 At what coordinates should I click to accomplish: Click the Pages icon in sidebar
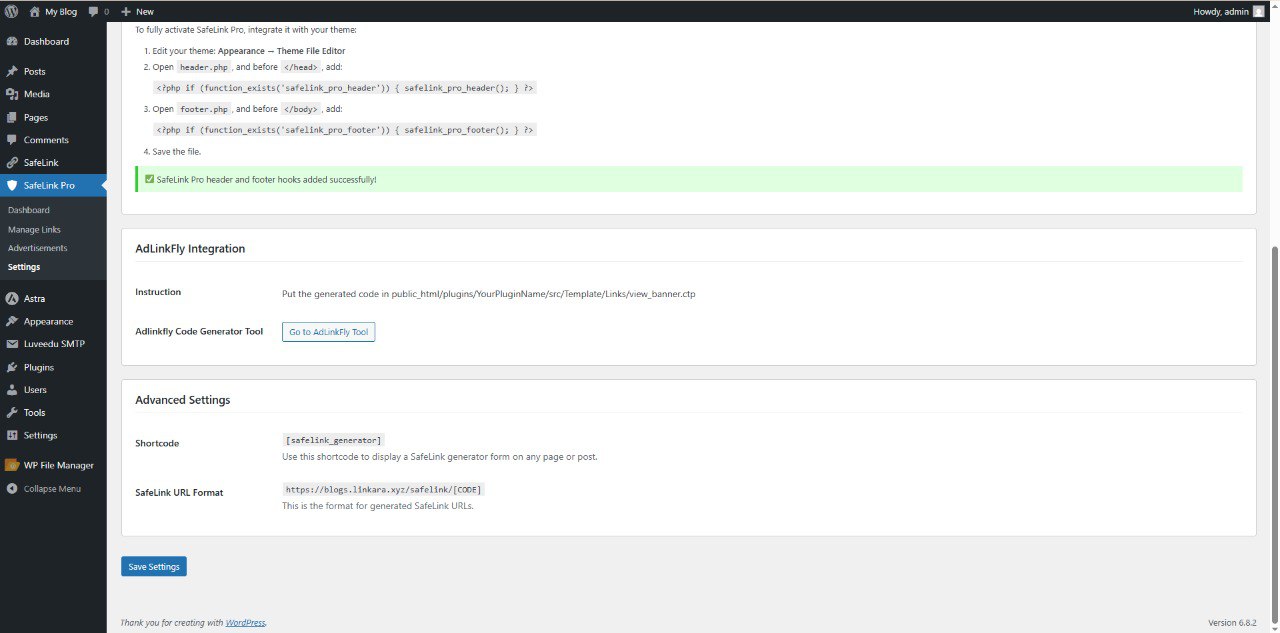tap(12, 117)
